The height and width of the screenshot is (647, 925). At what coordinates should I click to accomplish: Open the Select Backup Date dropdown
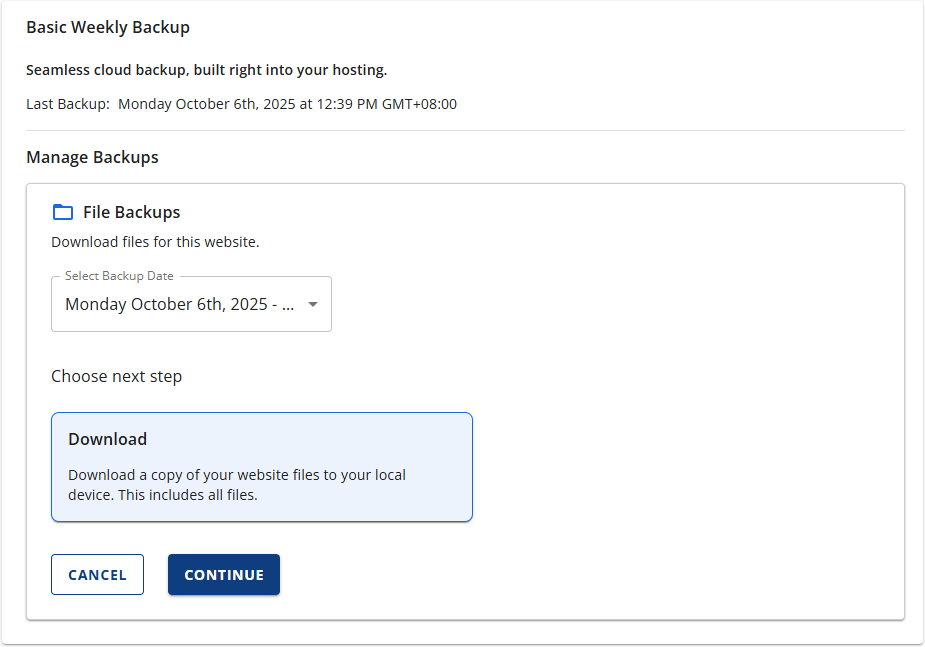click(191, 304)
